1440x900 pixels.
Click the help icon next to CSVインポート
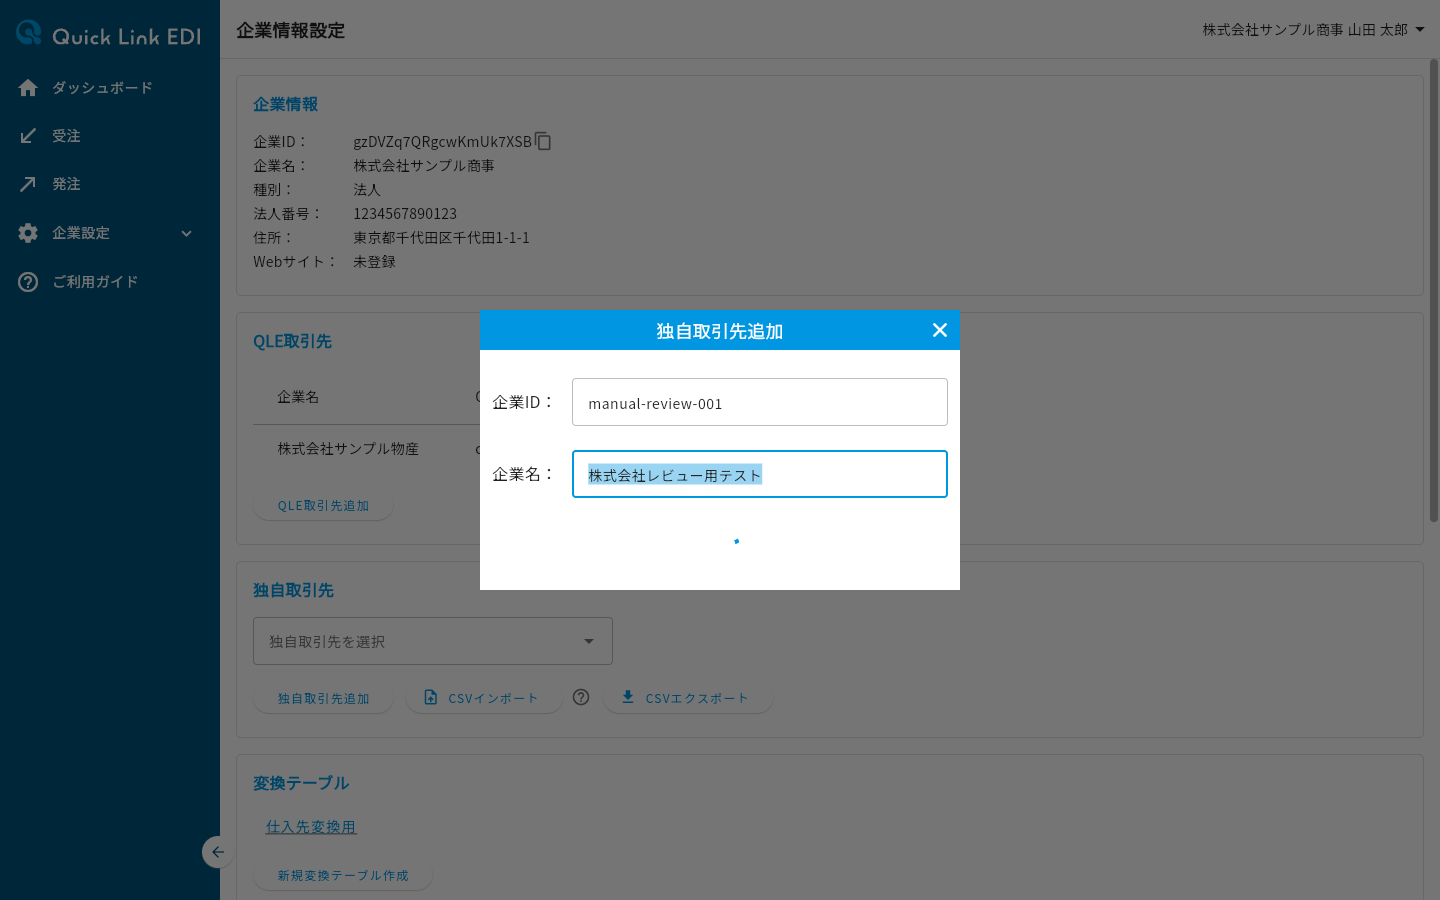[x=581, y=697]
